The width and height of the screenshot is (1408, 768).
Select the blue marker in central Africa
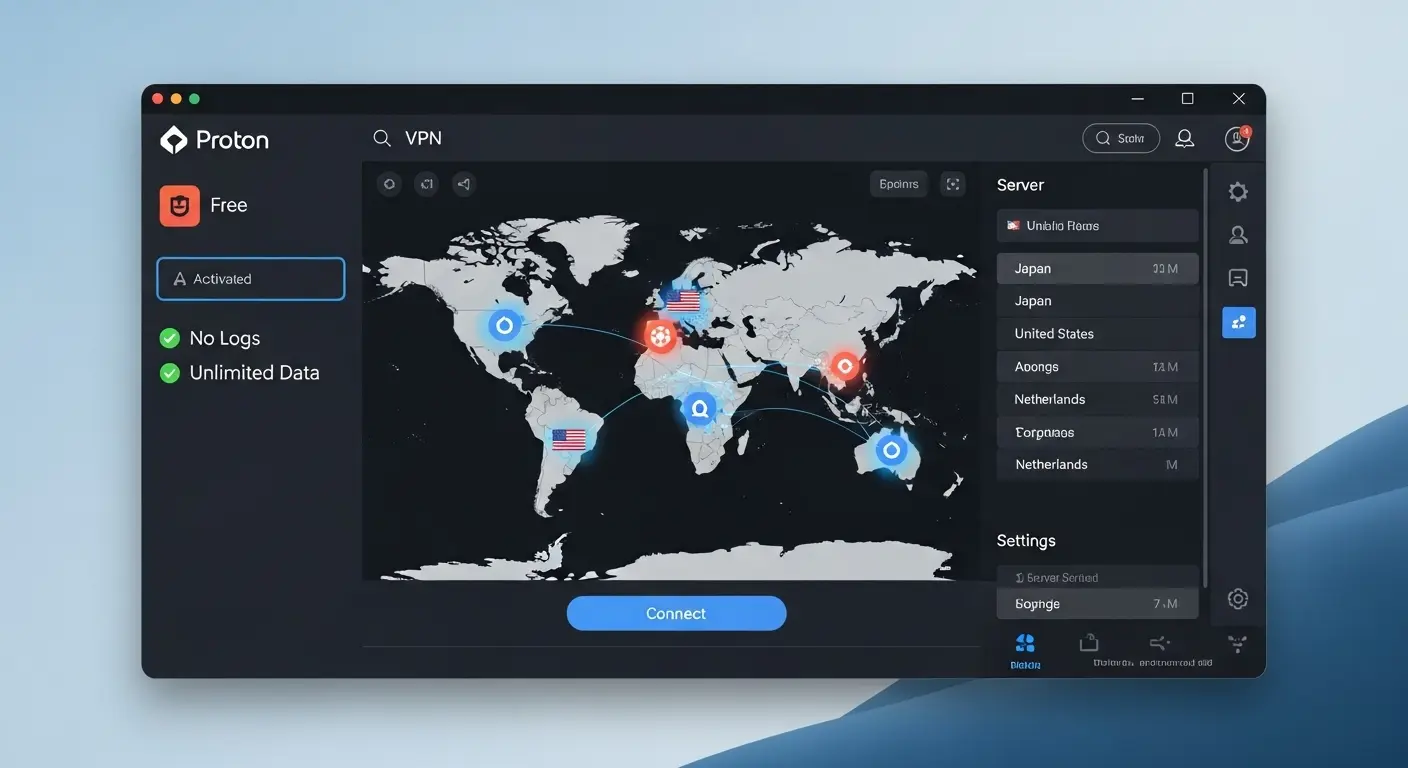point(699,408)
